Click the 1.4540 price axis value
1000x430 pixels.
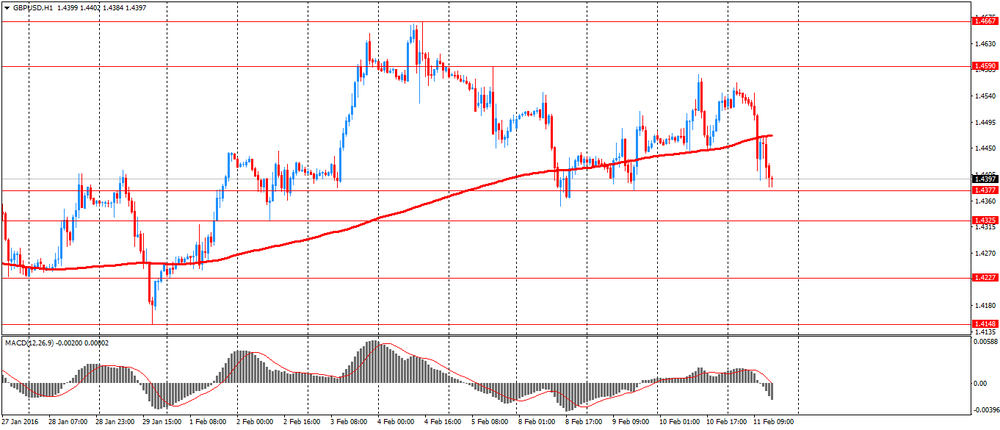click(985, 96)
